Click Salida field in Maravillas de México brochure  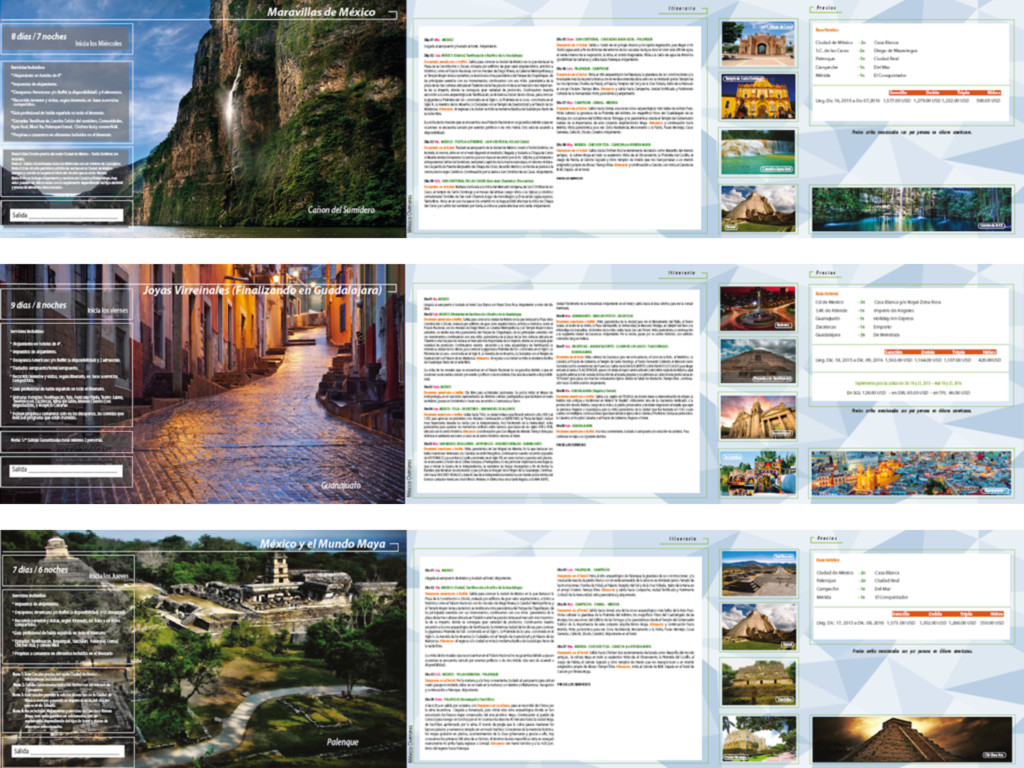[x=67, y=215]
